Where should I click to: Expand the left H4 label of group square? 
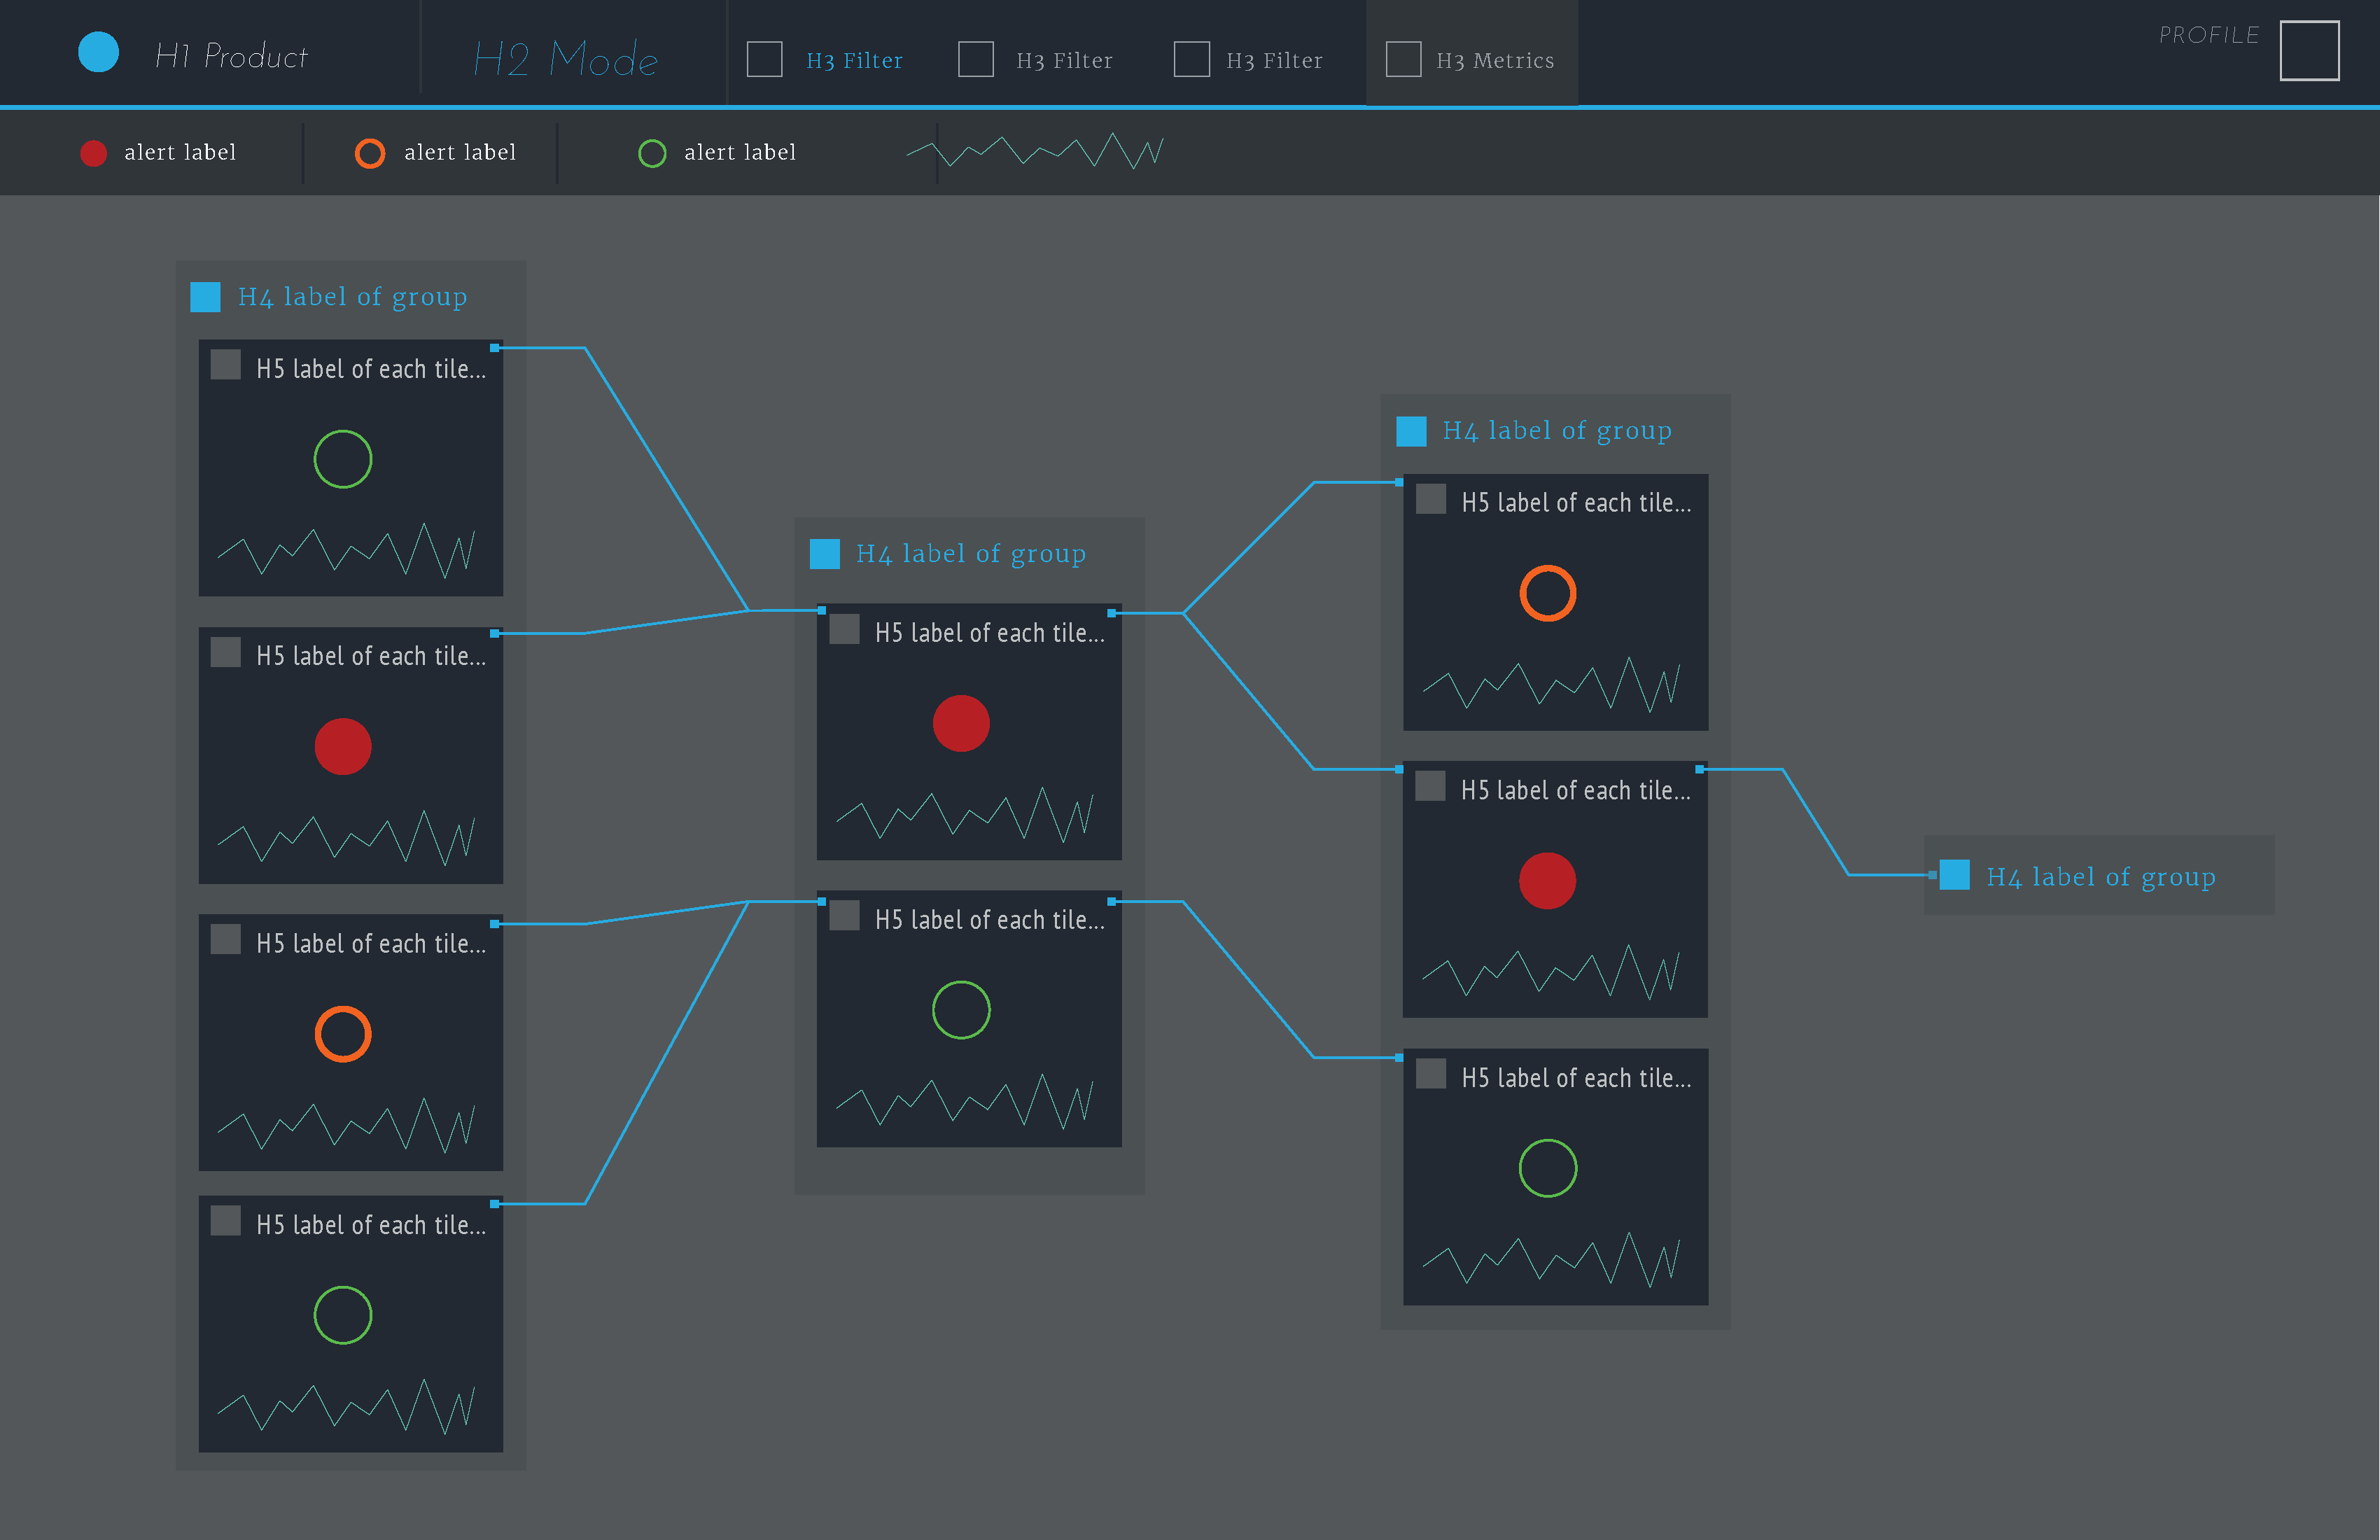point(205,296)
